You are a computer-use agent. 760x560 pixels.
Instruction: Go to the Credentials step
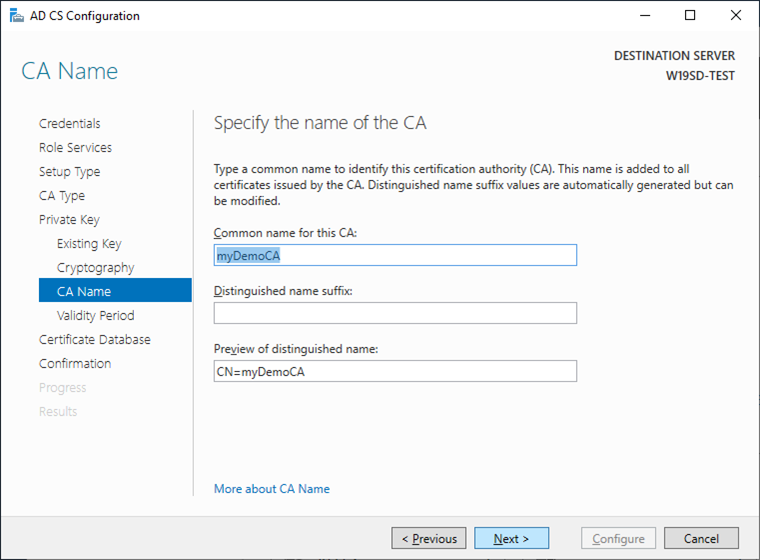[x=69, y=124]
